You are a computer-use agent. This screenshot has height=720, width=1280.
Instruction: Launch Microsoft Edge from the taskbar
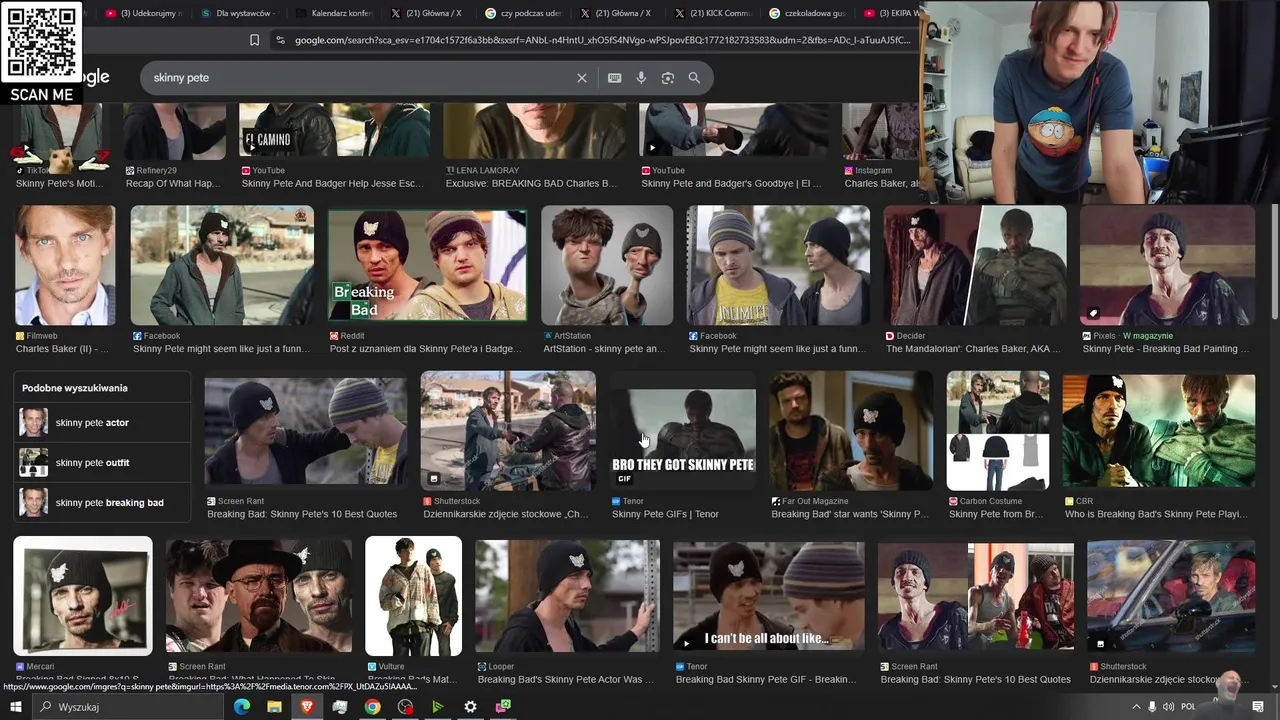(242, 707)
